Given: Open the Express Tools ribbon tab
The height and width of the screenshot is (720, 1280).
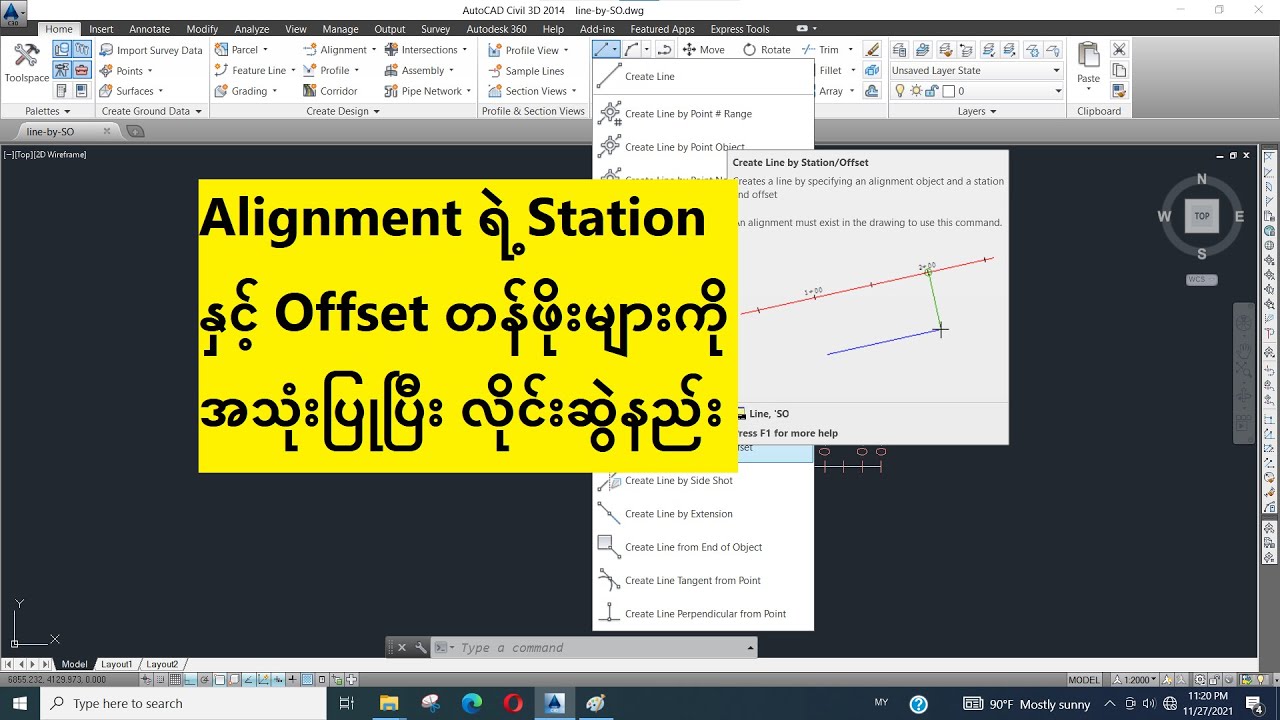Looking at the screenshot, I should point(740,29).
